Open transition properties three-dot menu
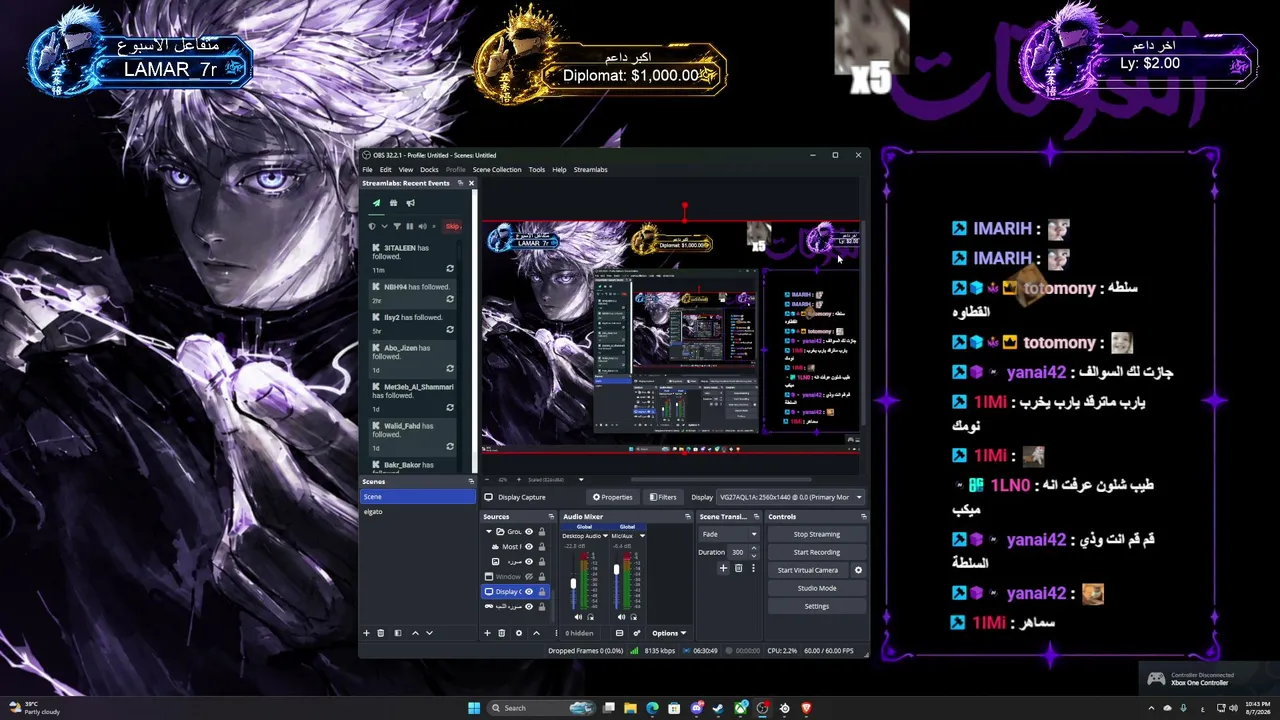Viewport: 1280px width, 720px height. point(753,568)
